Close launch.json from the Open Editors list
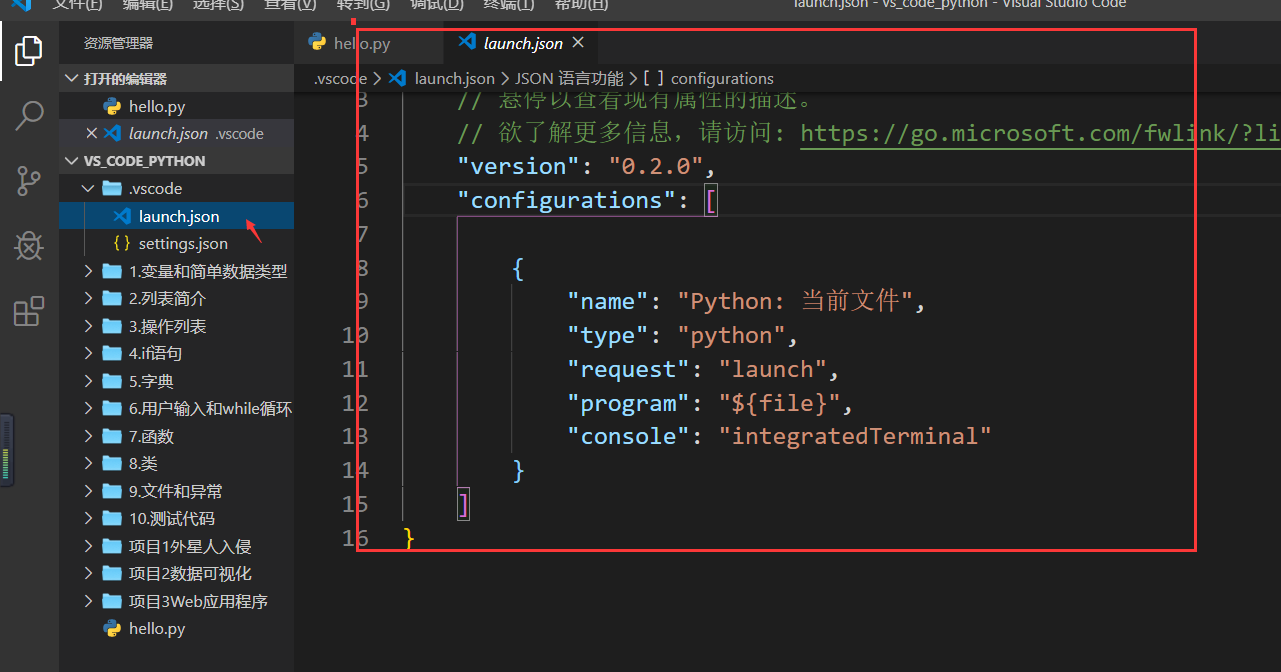Screen dimensions: 1281x672 (91, 132)
